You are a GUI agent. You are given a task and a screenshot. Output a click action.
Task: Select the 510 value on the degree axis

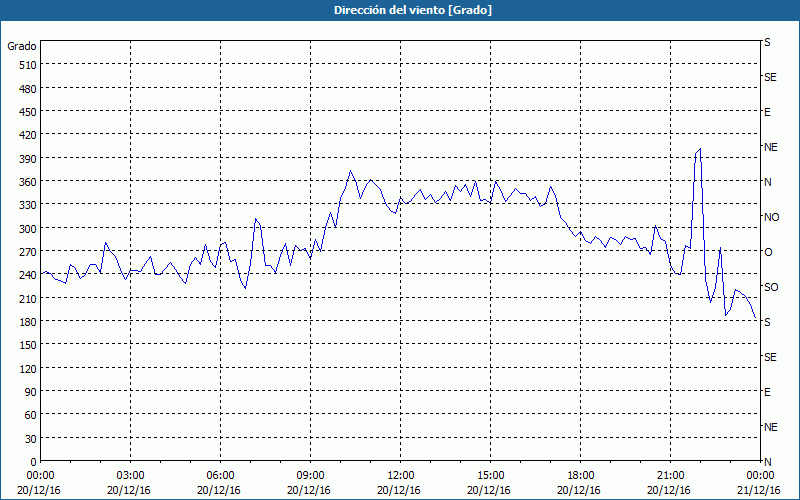pos(29,65)
